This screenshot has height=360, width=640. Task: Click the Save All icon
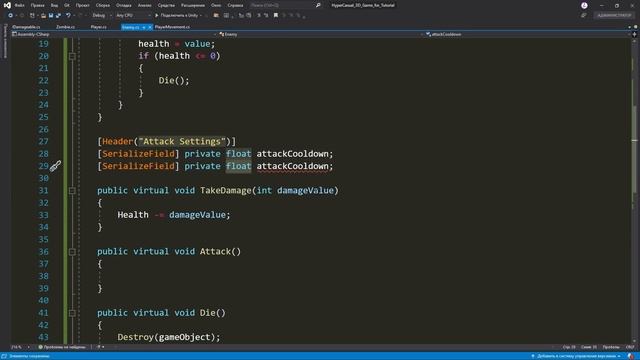pyautogui.click(x=58, y=16)
